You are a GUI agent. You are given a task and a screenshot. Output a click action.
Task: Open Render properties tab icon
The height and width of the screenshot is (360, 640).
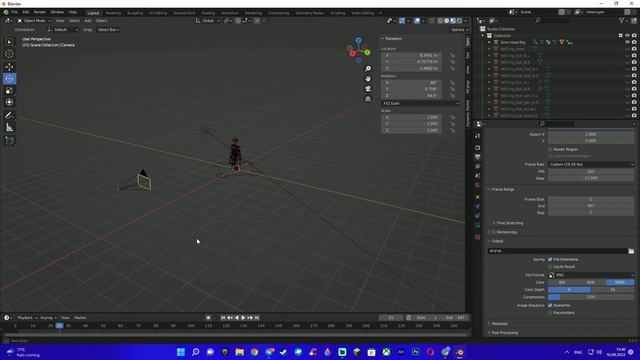478,147
